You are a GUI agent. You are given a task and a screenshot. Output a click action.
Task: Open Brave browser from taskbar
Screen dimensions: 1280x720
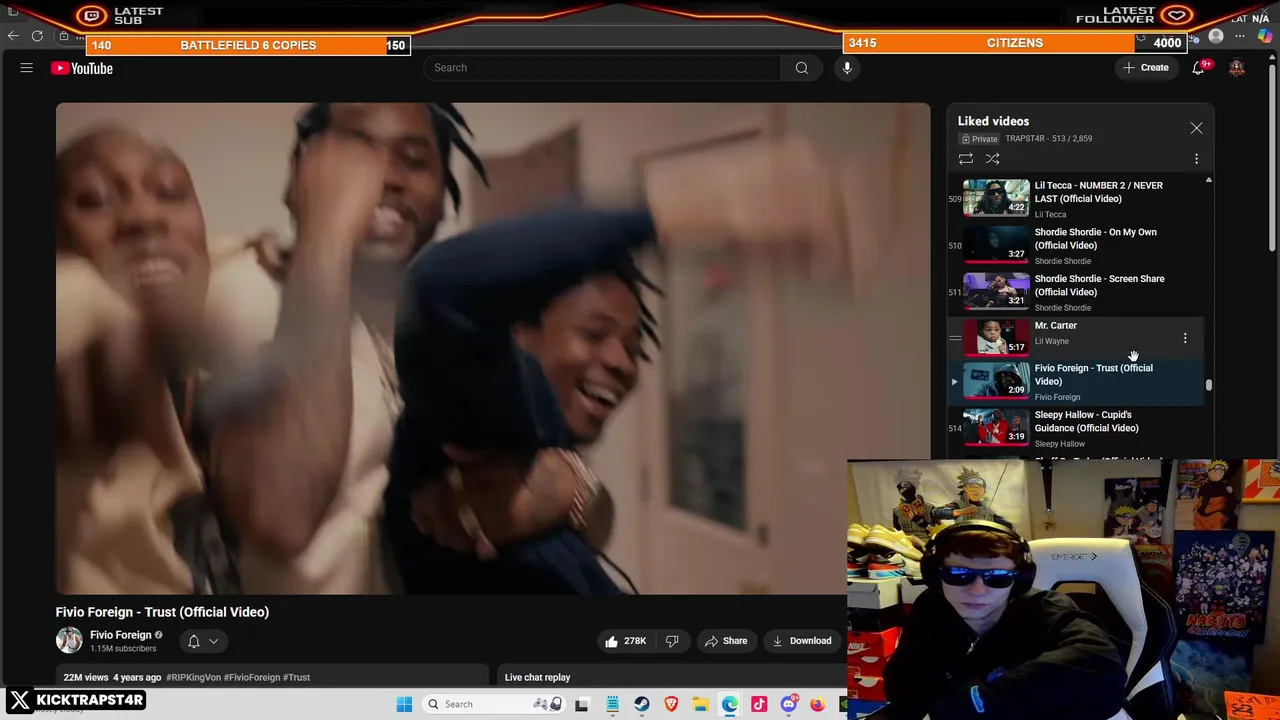pyautogui.click(x=671, y=704)
